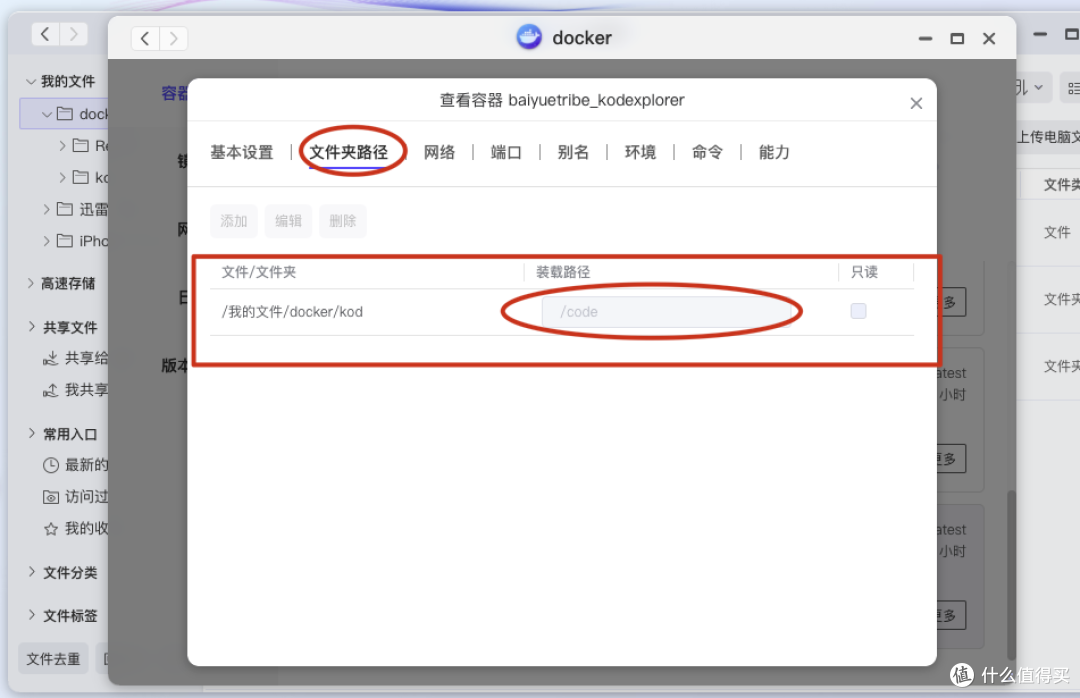The width and height of the screenshot is (1080, 698).
Task: Open the 共享给我 sidebar icon entry
Action: pyautogui.click(x=50, y=358)
